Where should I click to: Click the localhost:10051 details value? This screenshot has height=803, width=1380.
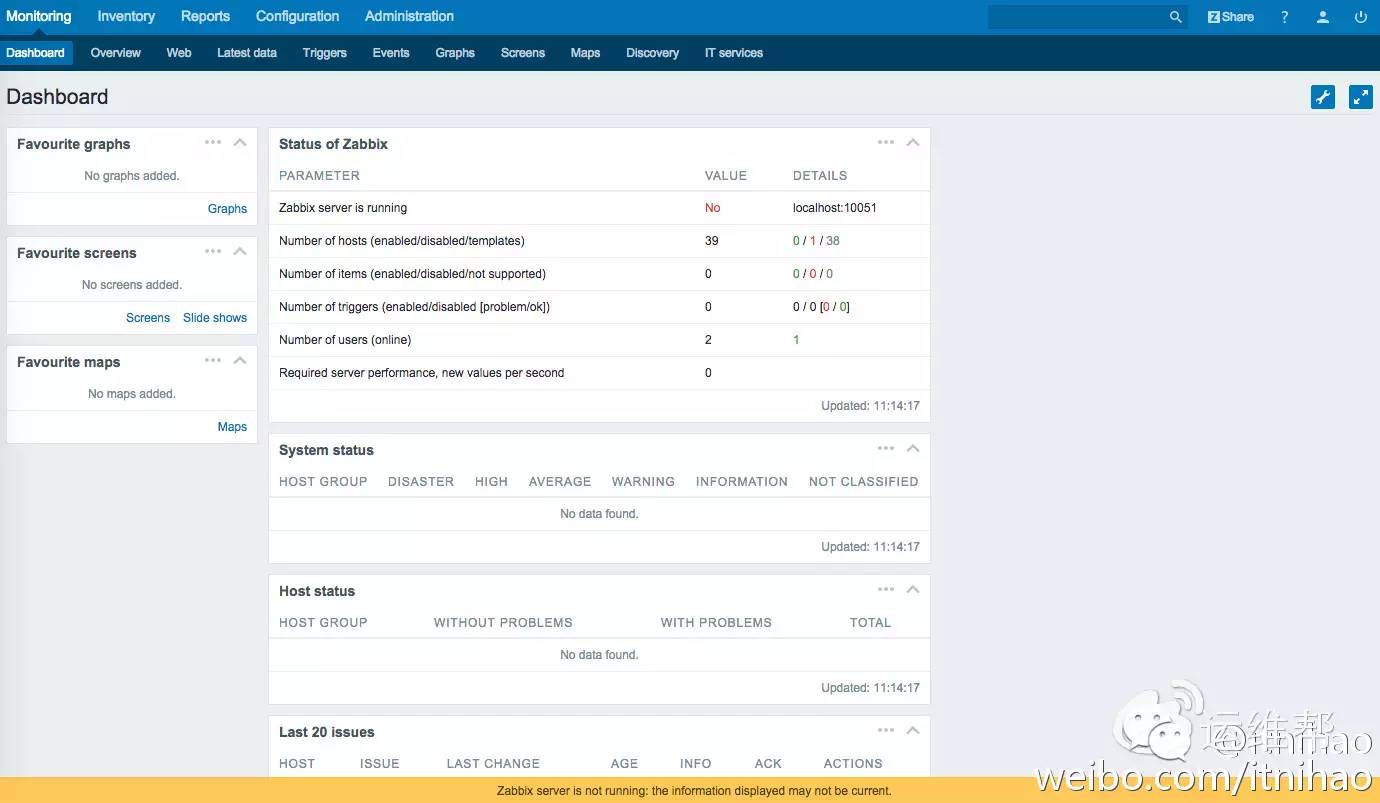835,208
